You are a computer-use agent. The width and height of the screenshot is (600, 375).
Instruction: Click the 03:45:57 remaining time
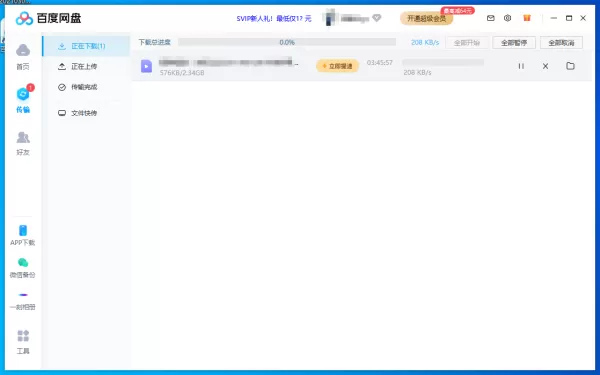(x=380, y=62)
